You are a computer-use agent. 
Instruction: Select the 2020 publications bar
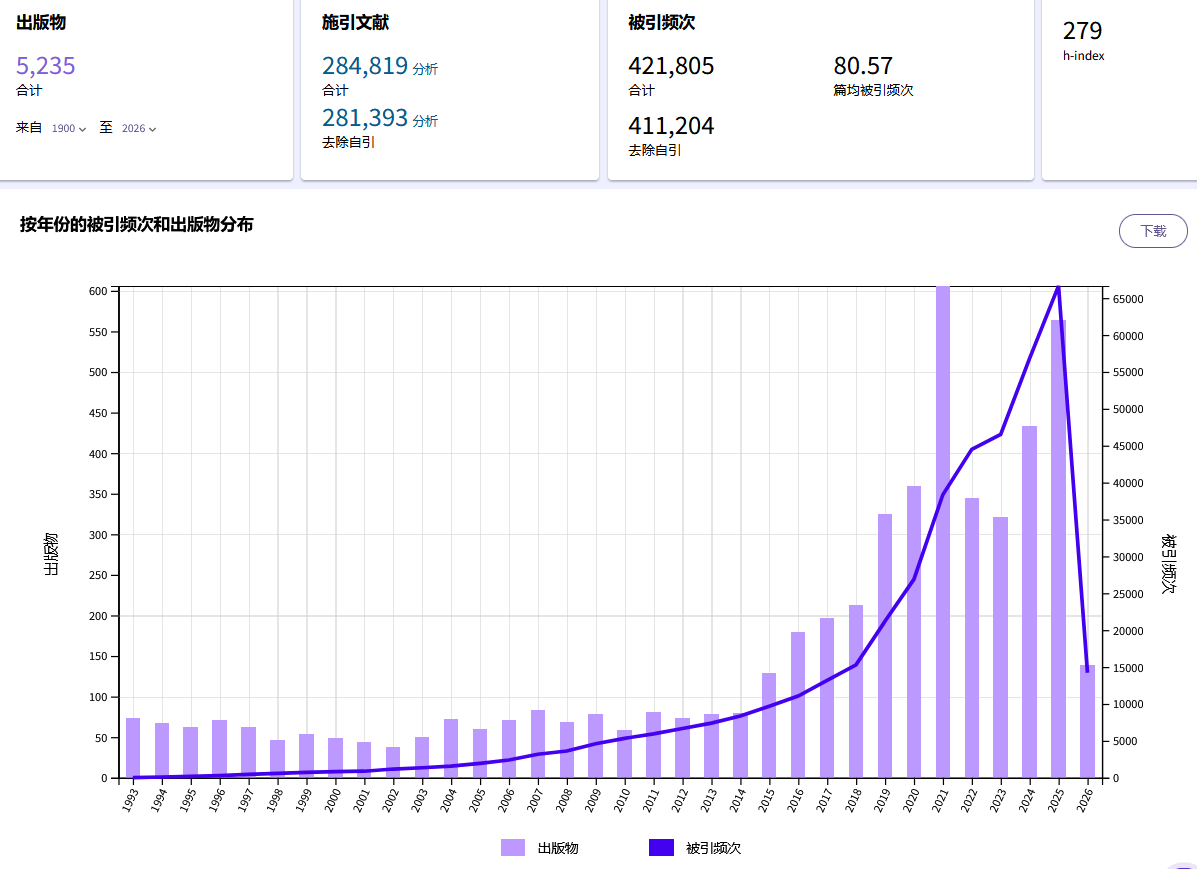click(914, 632)
